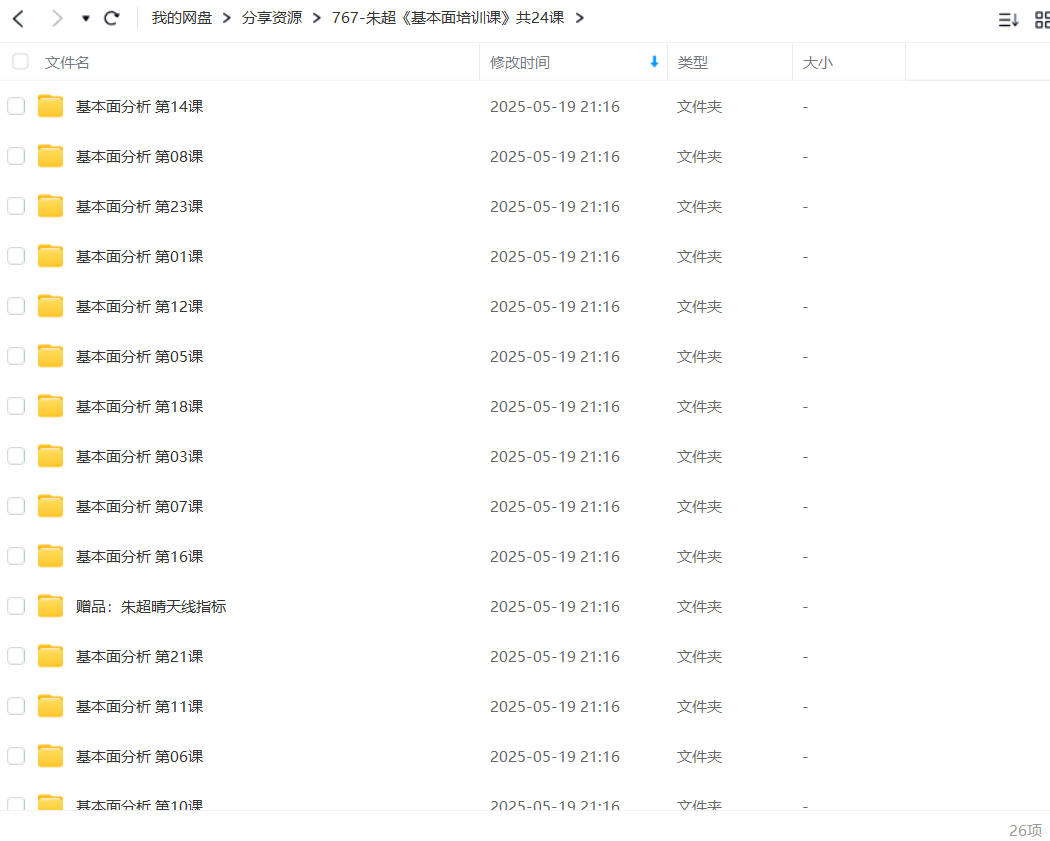1050x841 pixels.
Task: Click folder icon of 基本面分析 第01课
Action: click(50, 256)
